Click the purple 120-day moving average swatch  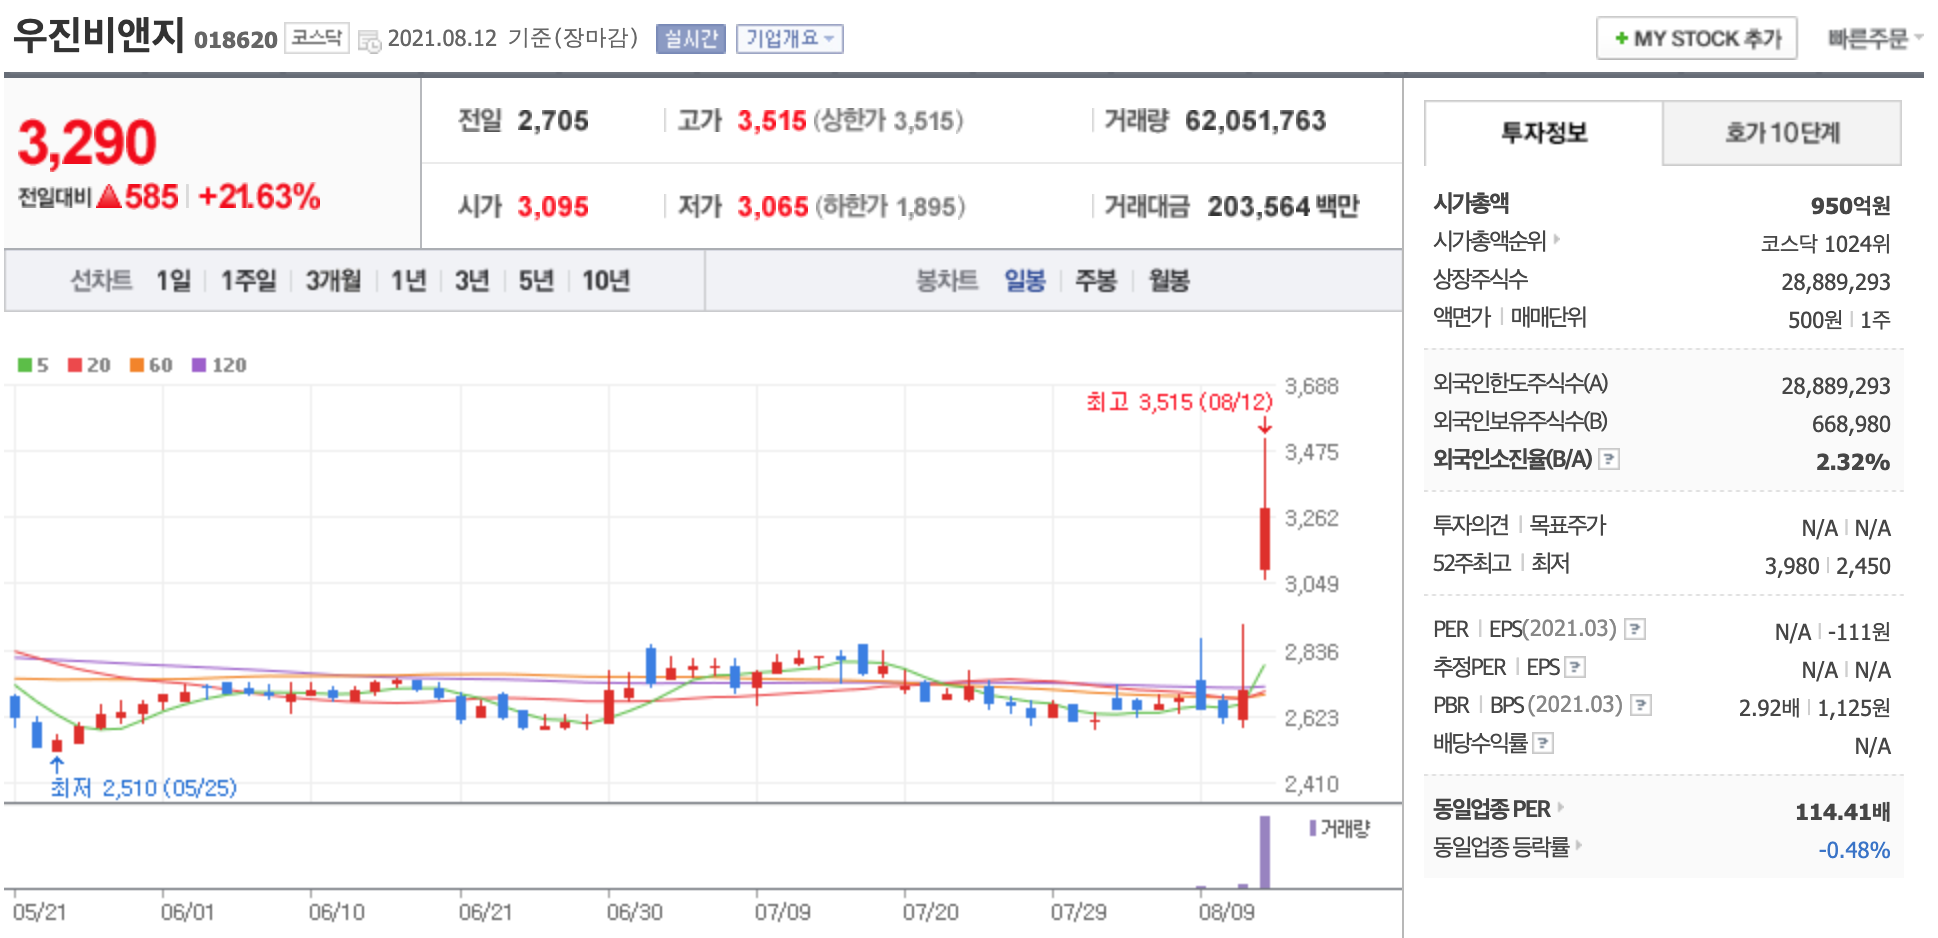coord(199,365)
